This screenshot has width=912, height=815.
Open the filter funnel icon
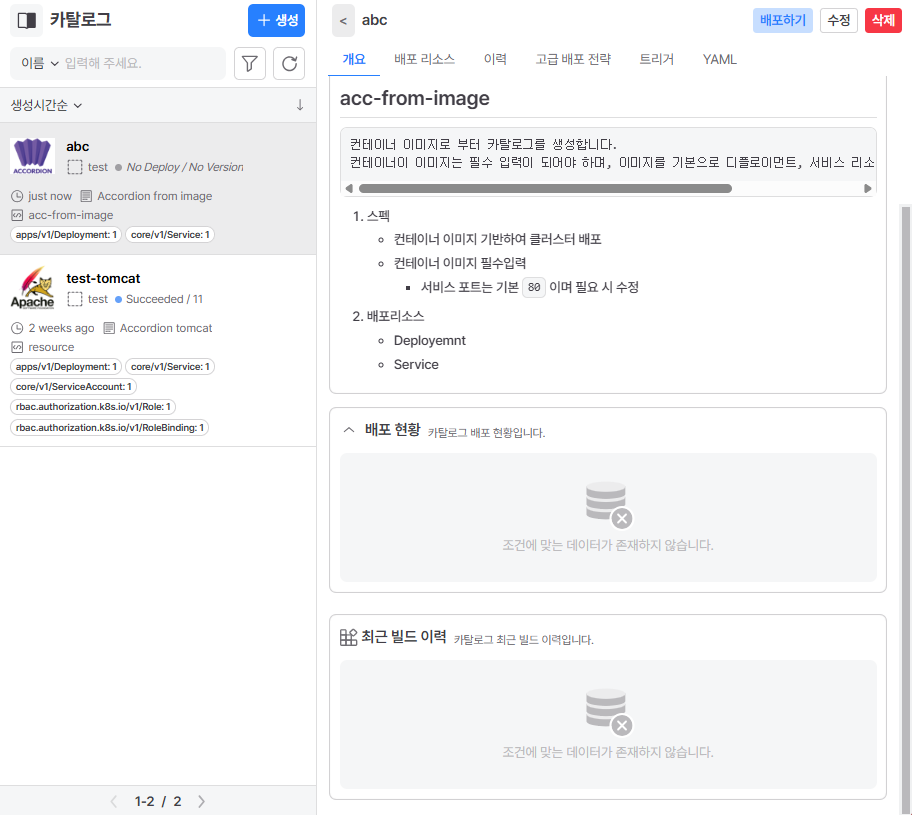tap(250, 63)
